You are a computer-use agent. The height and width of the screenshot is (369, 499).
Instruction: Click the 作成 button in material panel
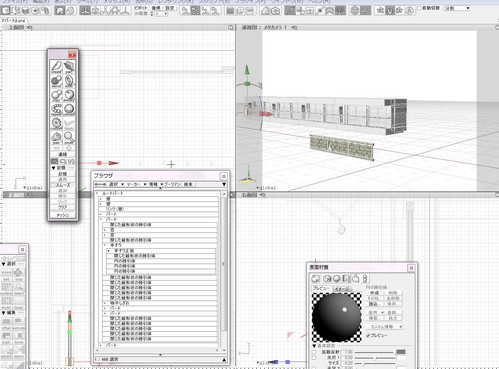coord(374,293)
